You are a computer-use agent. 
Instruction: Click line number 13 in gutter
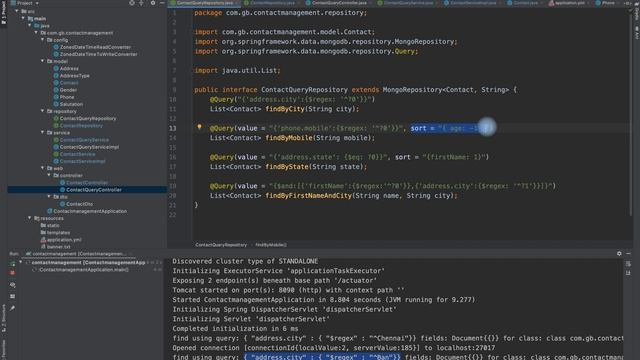coord(173,128)
